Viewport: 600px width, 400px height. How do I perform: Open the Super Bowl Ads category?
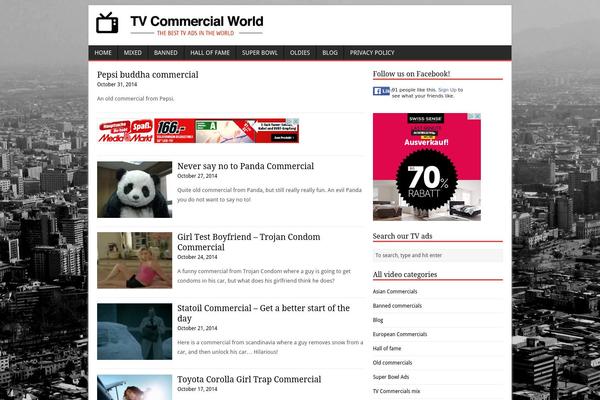391,377
